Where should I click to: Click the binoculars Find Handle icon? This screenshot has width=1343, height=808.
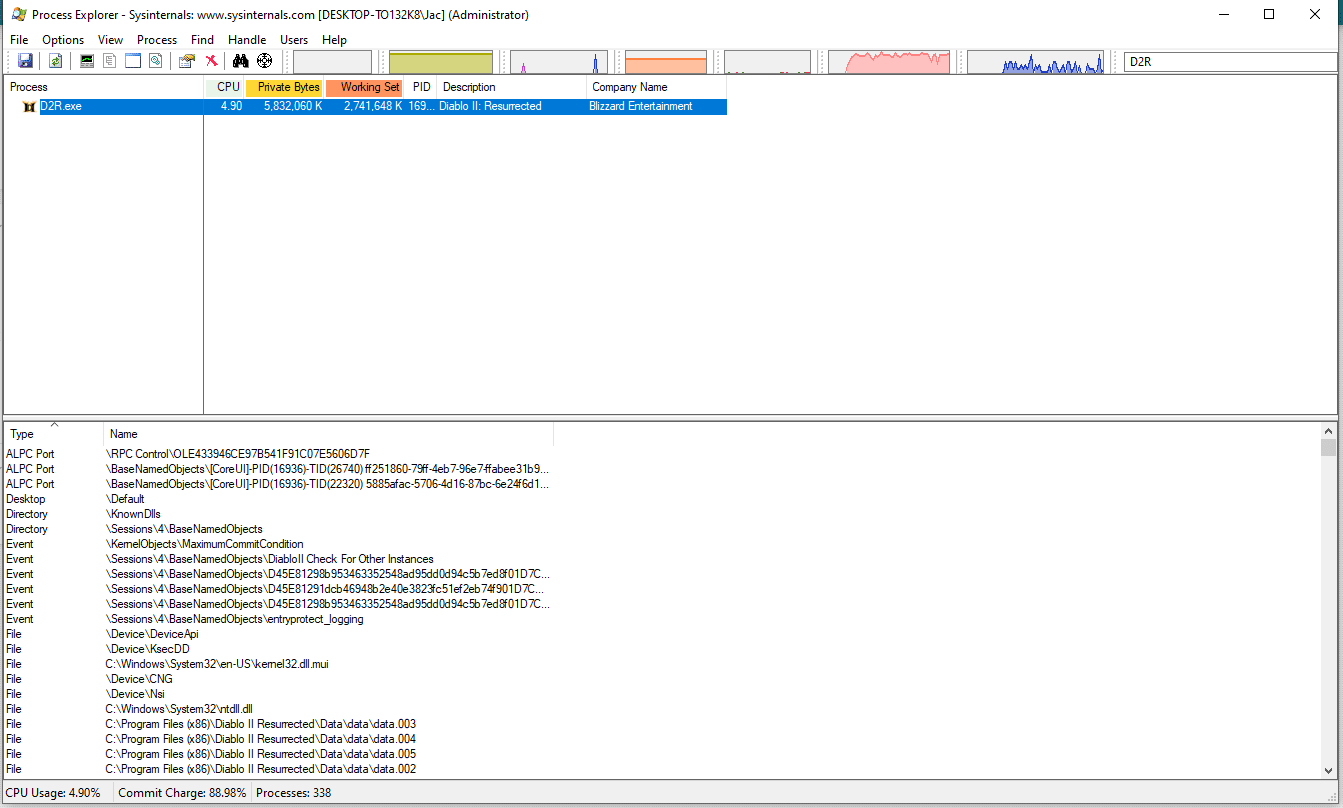click(240, 61)
